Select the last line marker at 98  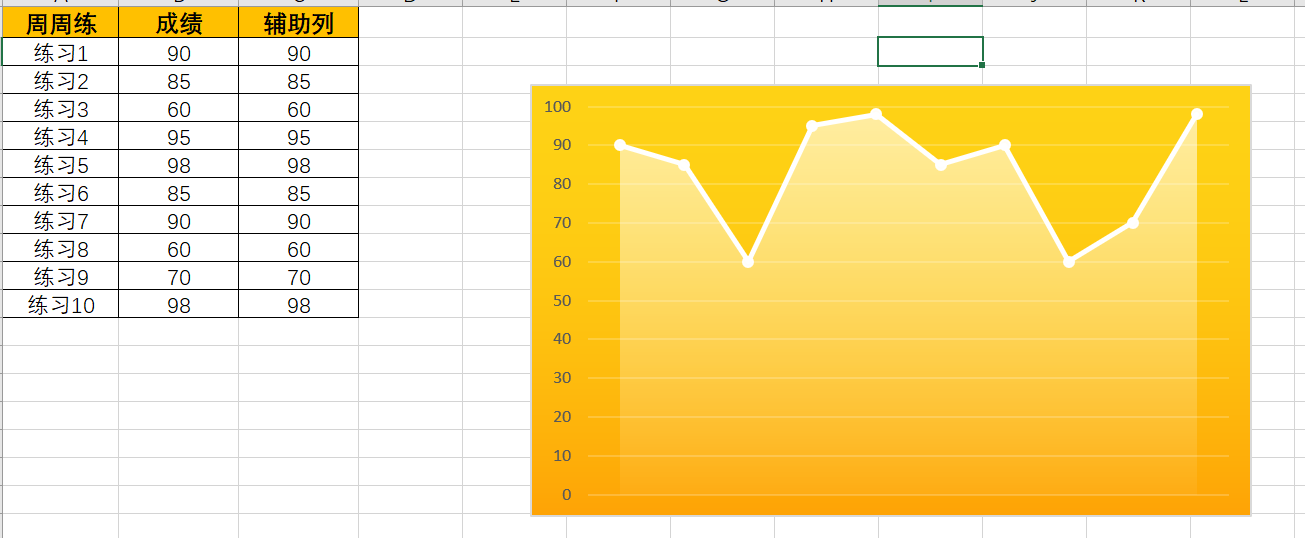[x=1197, y=114]
